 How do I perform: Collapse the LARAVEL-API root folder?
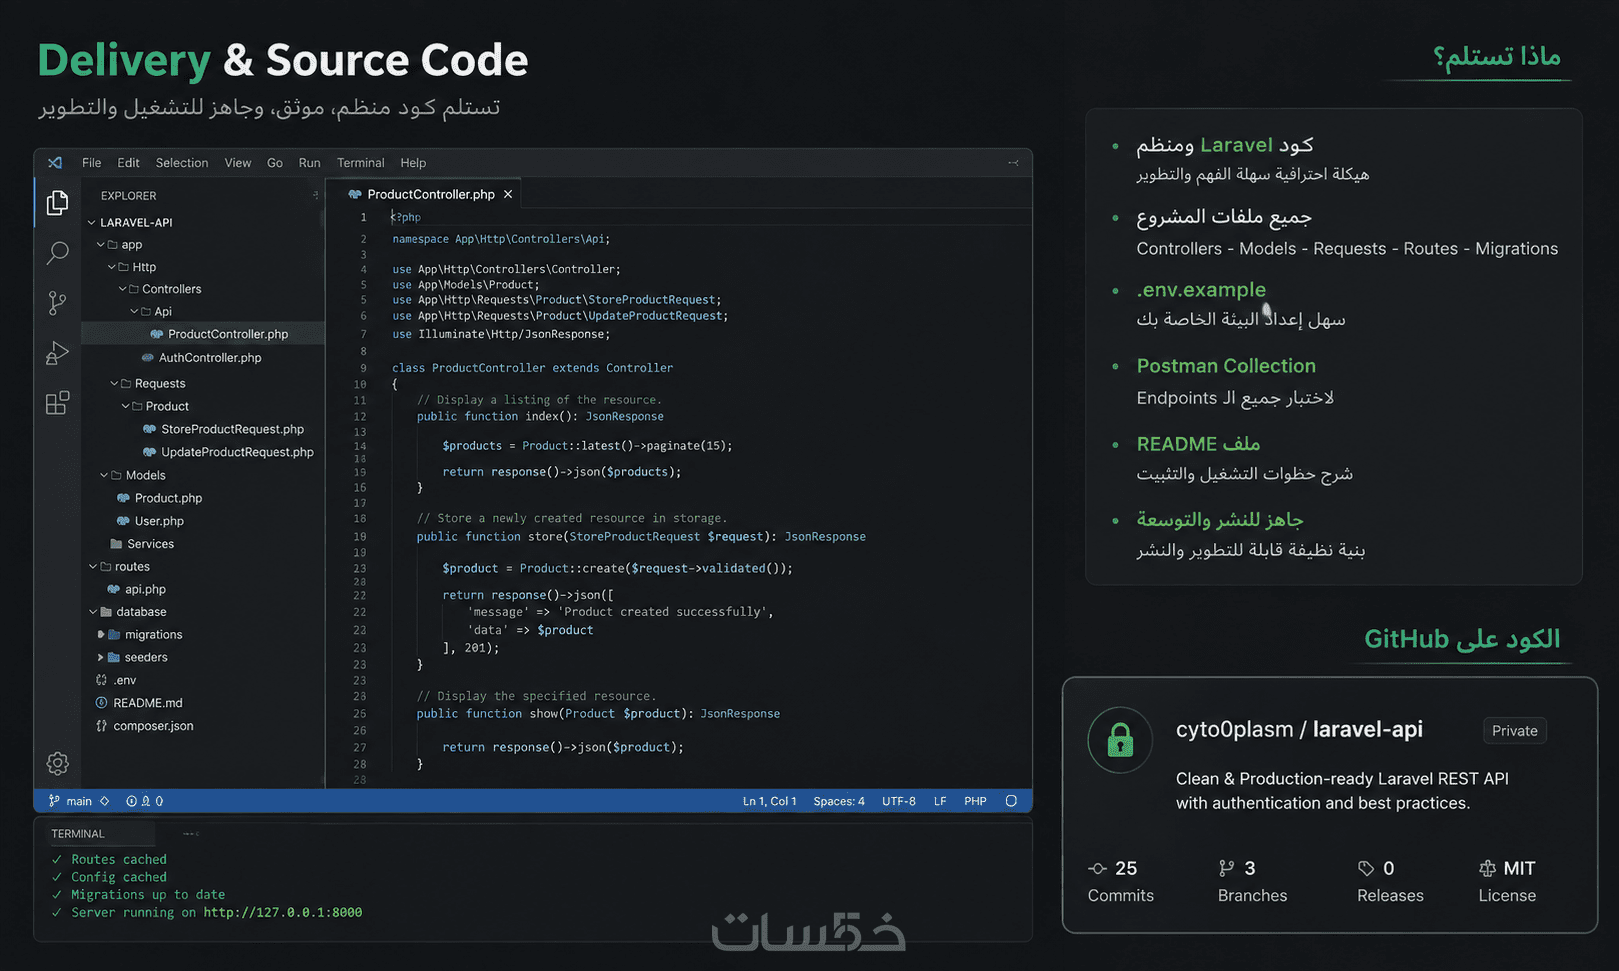coord(92,222)
